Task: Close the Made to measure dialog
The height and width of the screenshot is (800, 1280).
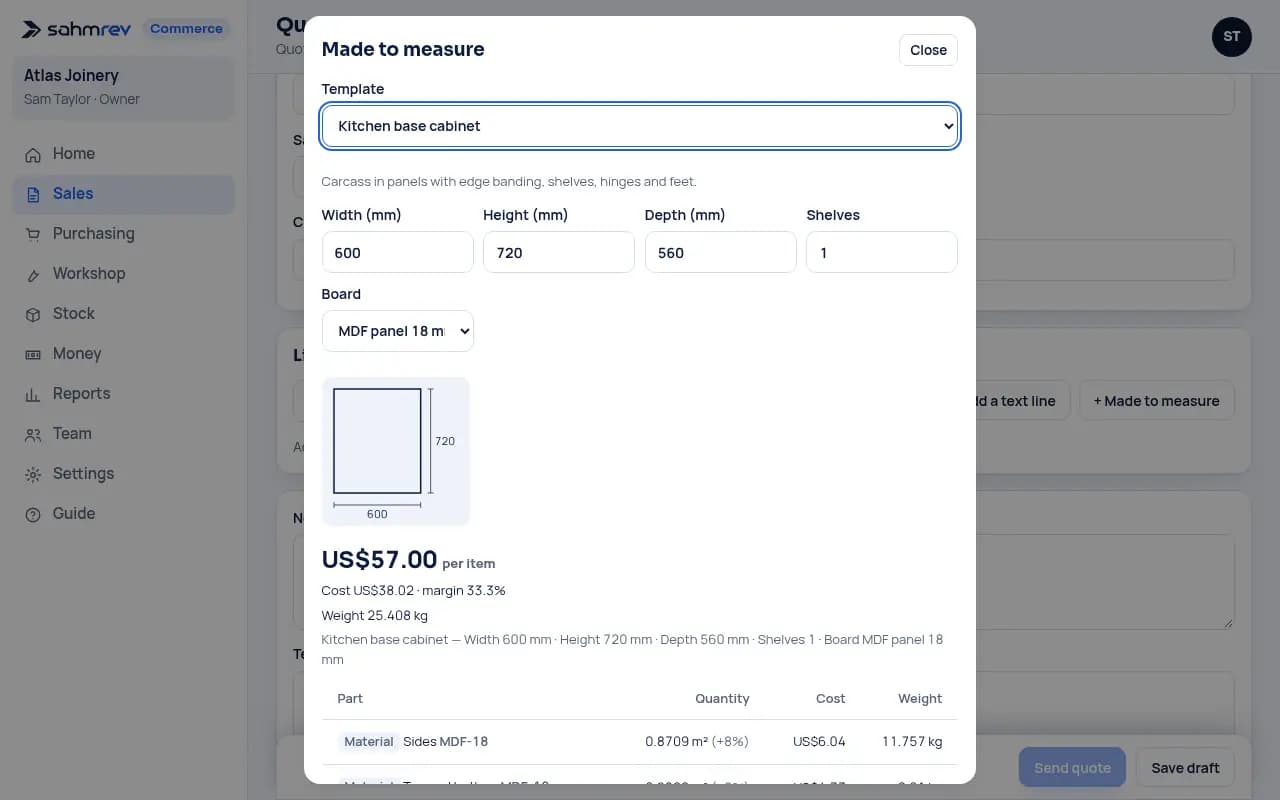Action: click(x=928, y=50)
